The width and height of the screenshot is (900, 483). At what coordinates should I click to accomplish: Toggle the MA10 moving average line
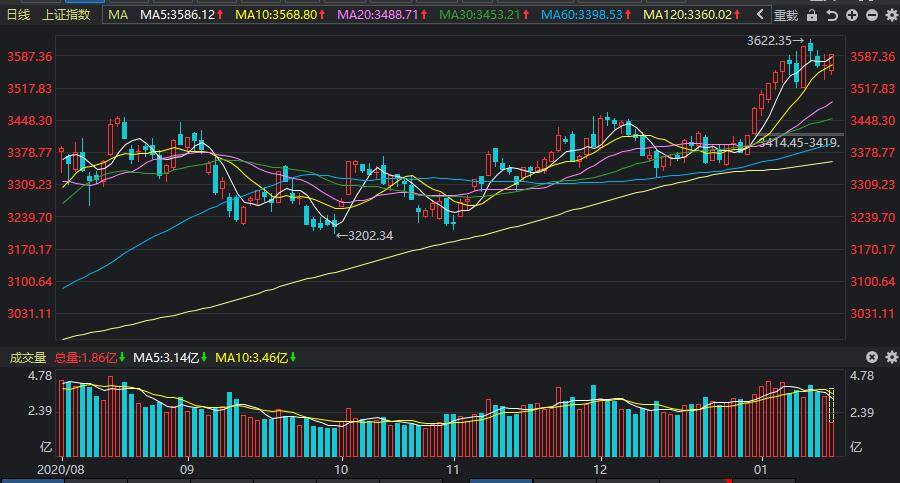[280, 14]
